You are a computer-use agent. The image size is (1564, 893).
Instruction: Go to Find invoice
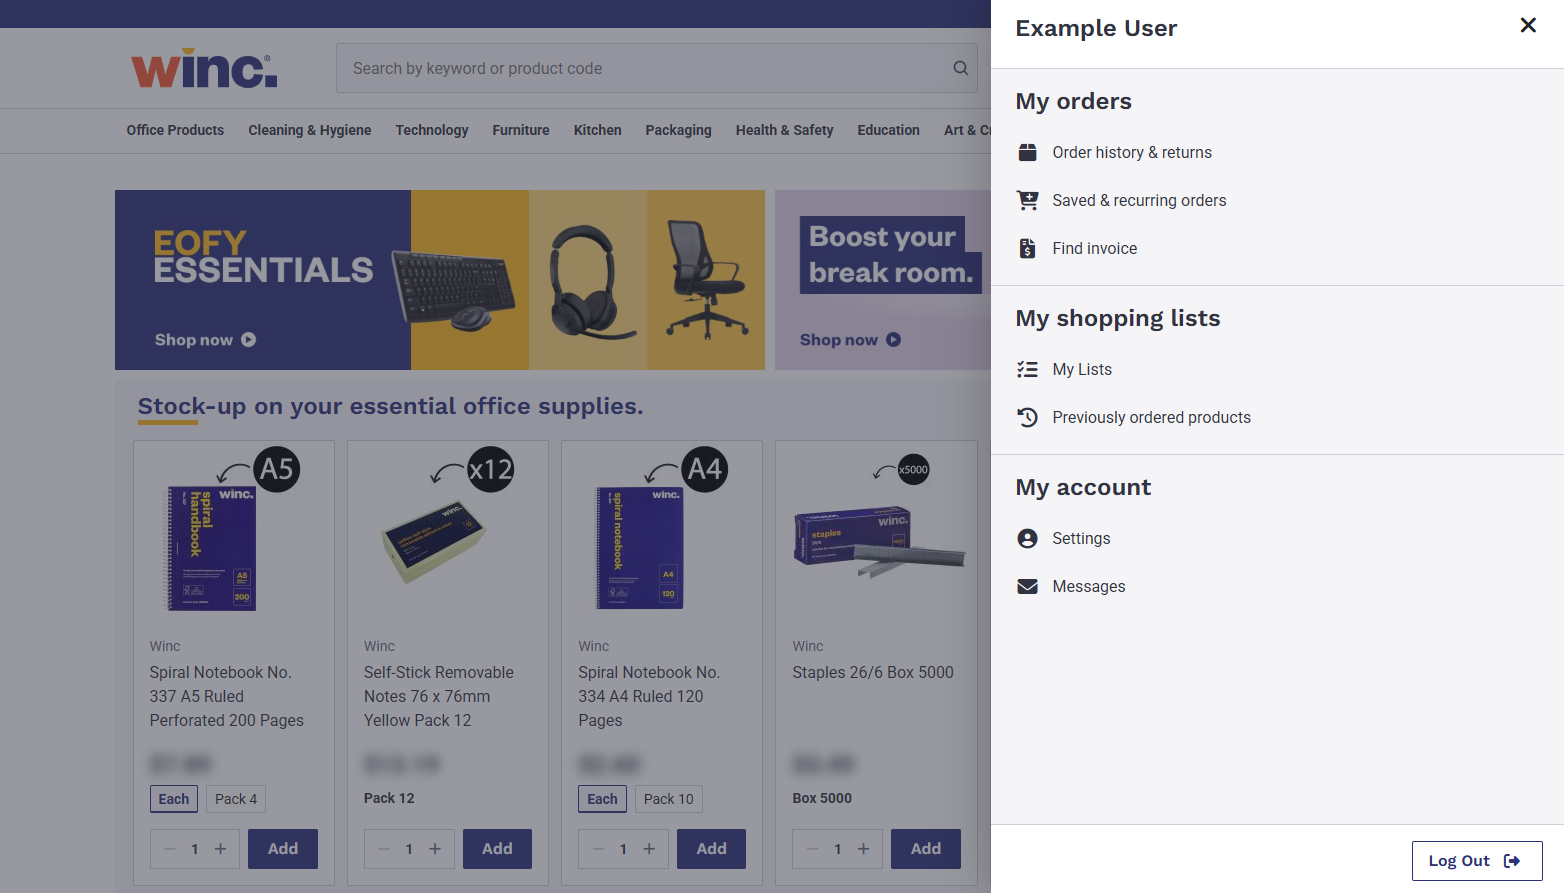1094,248
